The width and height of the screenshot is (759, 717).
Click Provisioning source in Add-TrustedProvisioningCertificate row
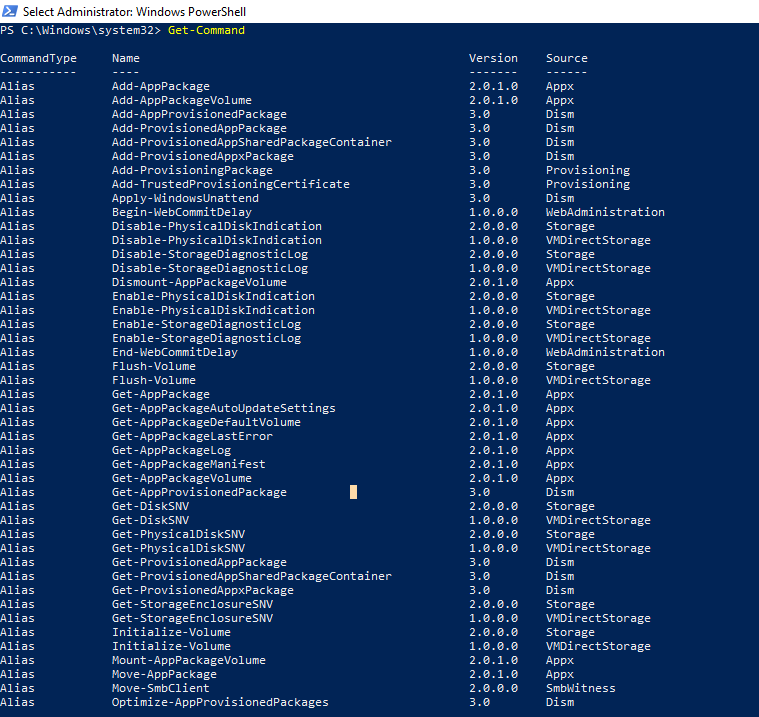pos(588,184)
